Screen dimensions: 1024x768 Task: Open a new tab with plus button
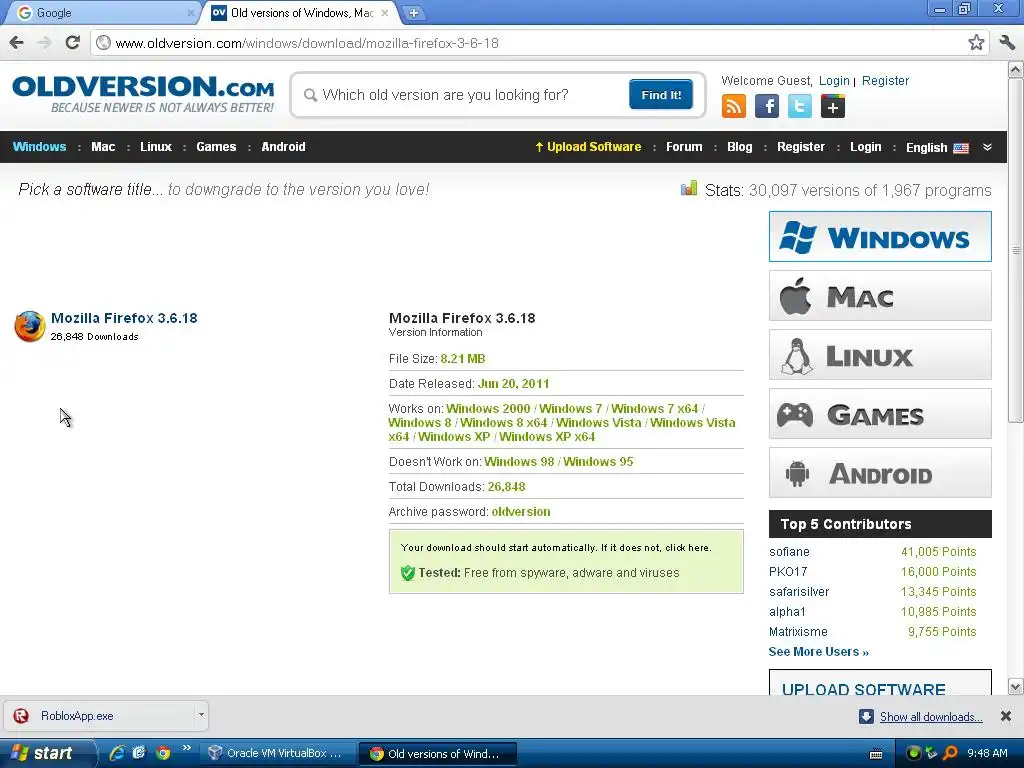(413, 12)
